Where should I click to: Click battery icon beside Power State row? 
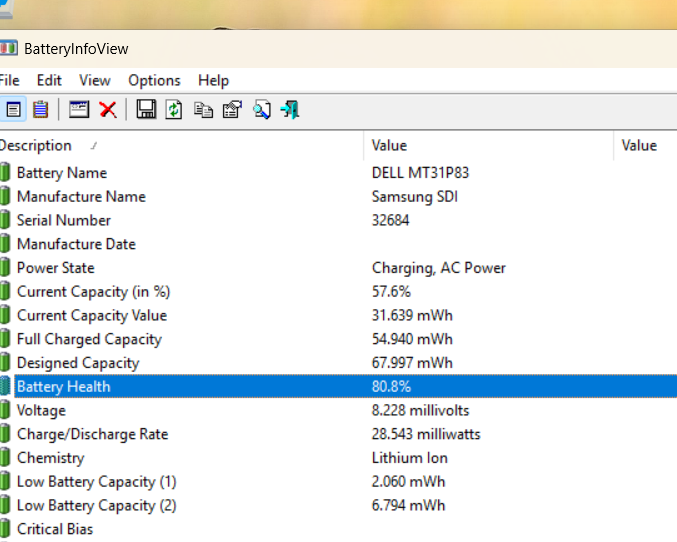tap(5, 267)
